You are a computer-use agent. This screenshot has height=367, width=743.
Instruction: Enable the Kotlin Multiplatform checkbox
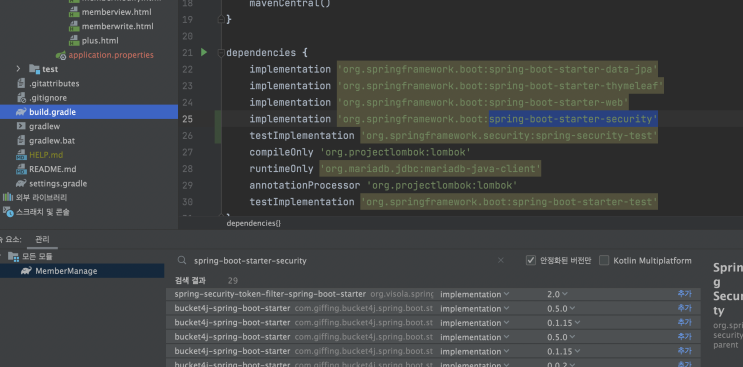click(604, 260)
